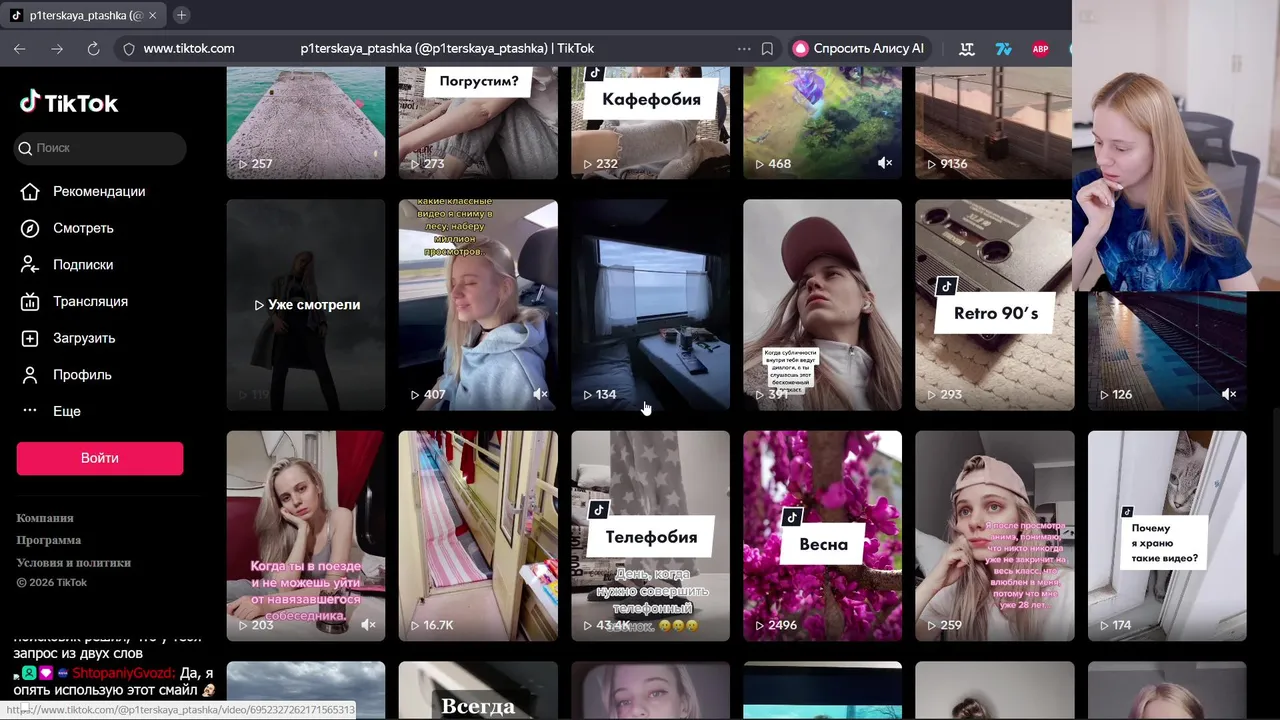Click the shield site-protection icon
1280x720 pixels.
click(128, 48)
